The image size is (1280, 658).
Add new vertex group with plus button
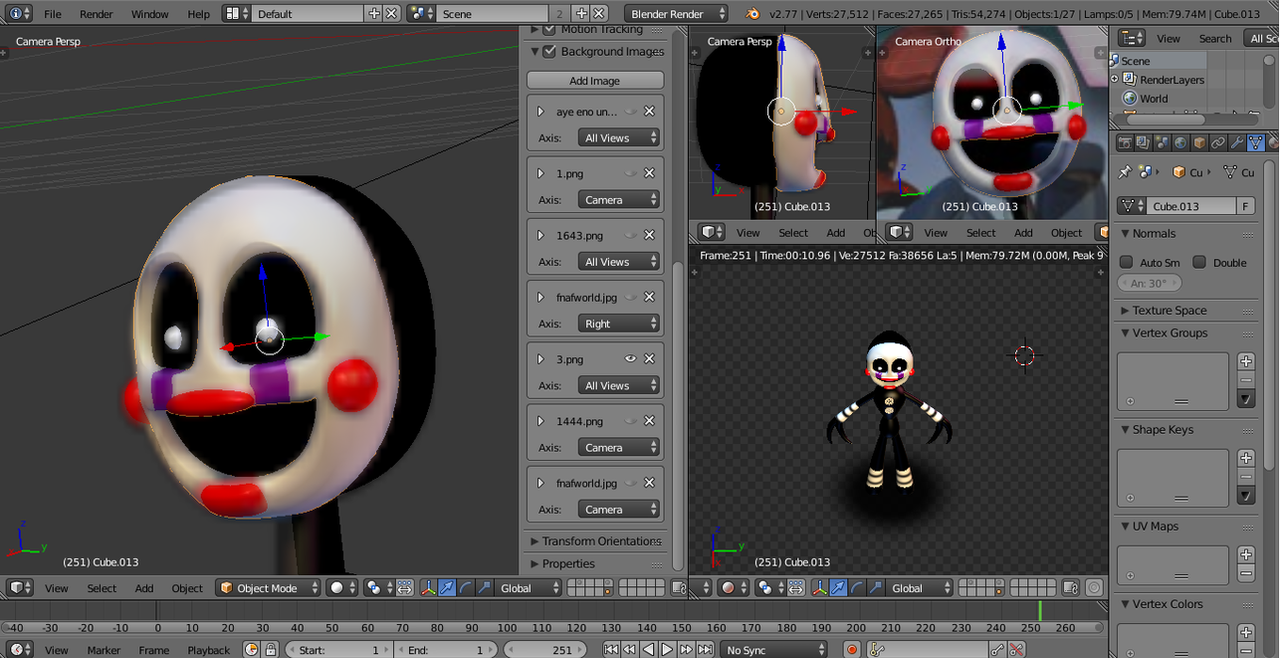1246,361
